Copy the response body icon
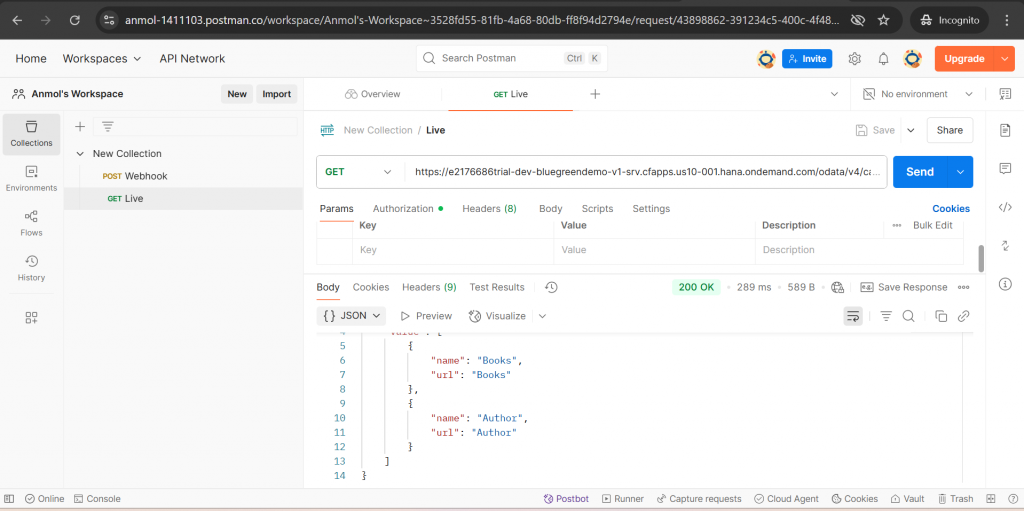 (x=941, y=316)
